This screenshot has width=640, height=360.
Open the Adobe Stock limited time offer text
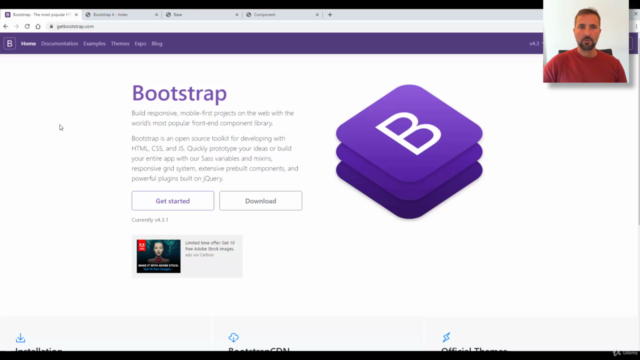click(x=210, y=246)
